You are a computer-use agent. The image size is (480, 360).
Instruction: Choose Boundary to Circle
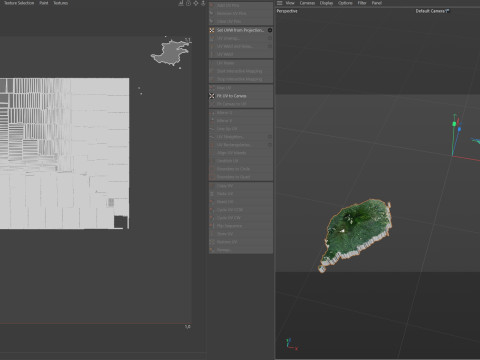241,169
